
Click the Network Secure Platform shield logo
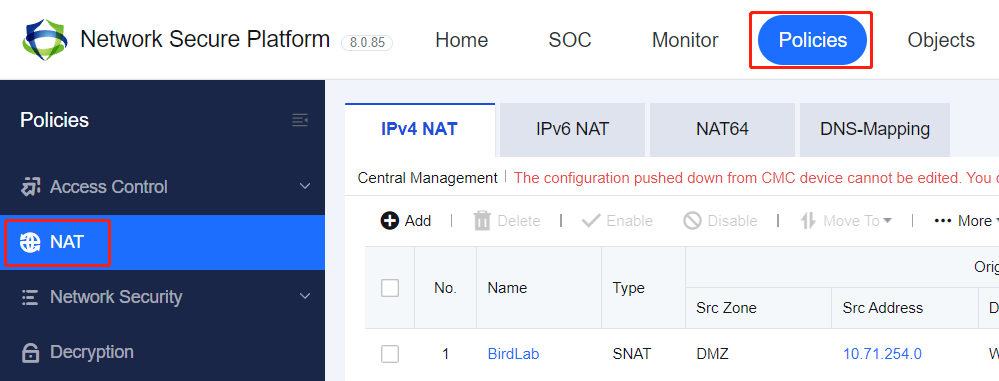click(x=45, y=40)
